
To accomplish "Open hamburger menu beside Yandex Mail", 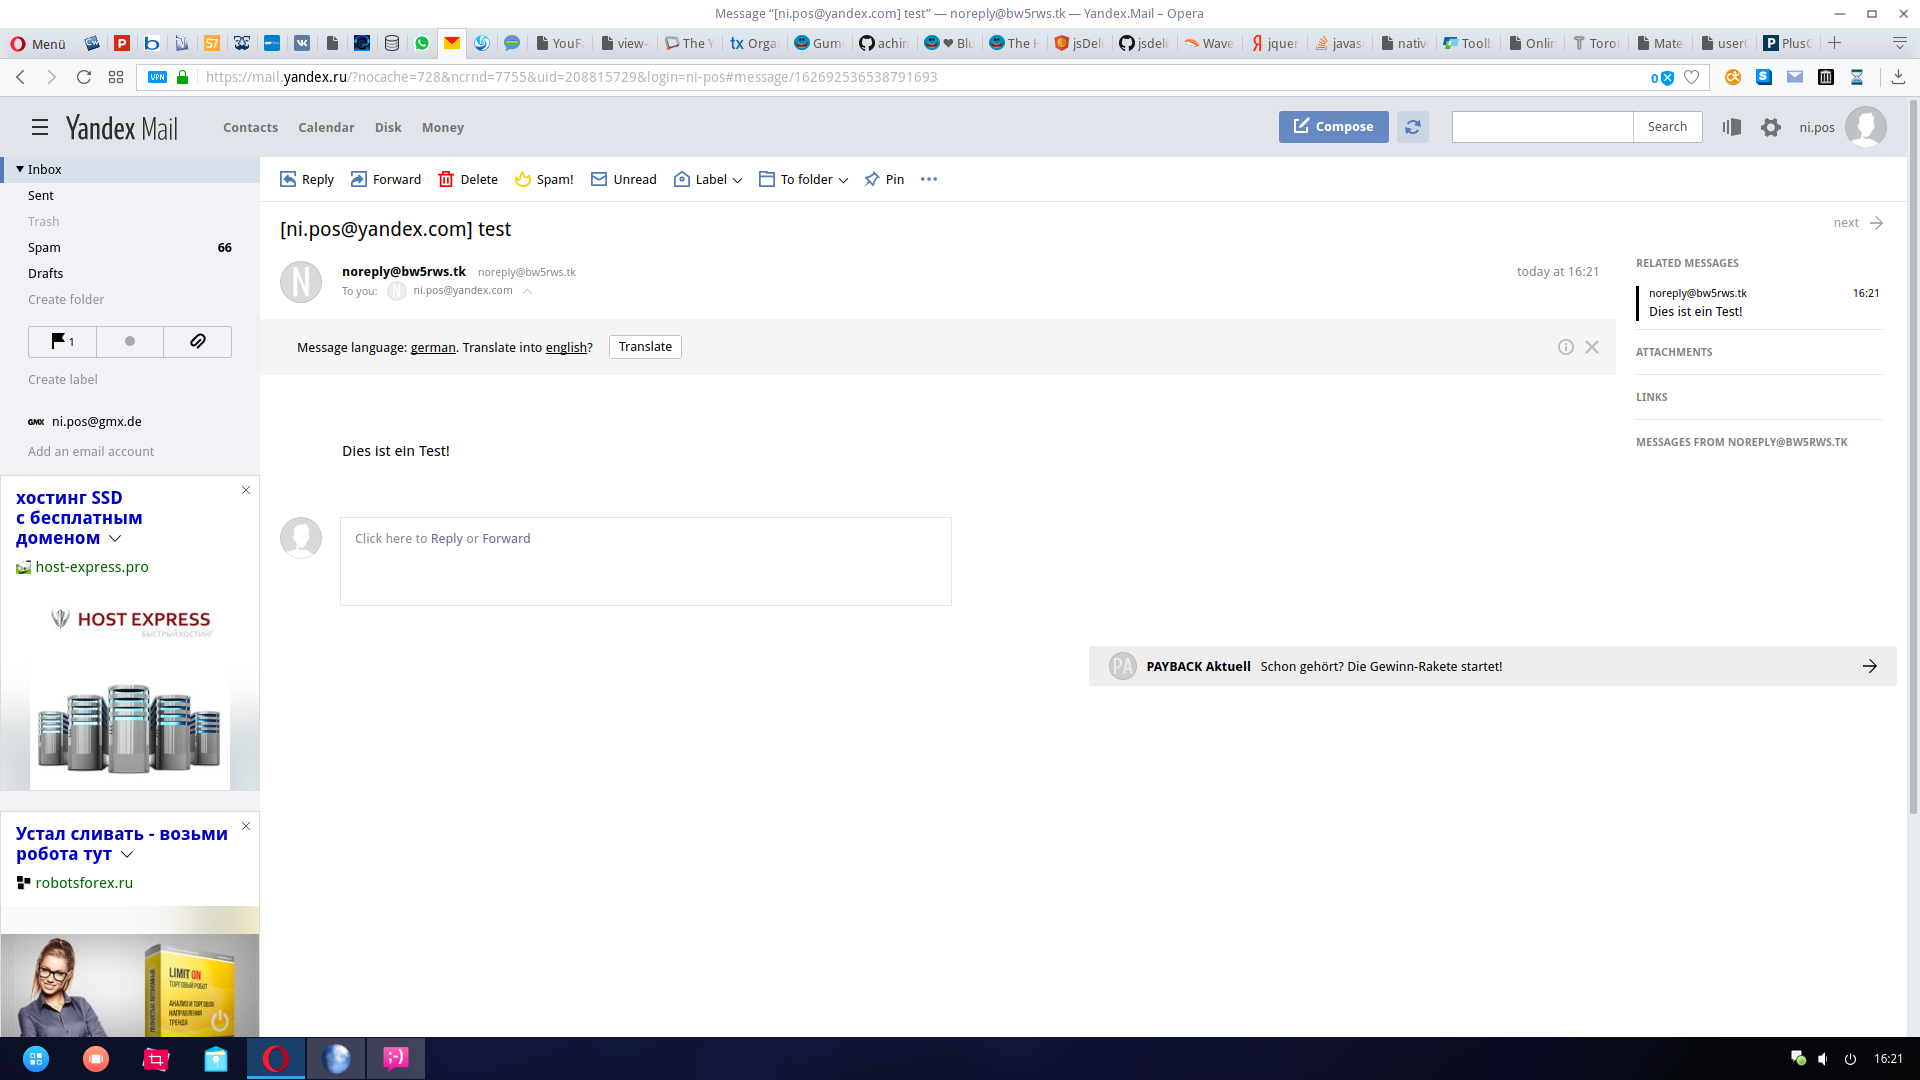I will pyautogui.click(x=40, y=127).
